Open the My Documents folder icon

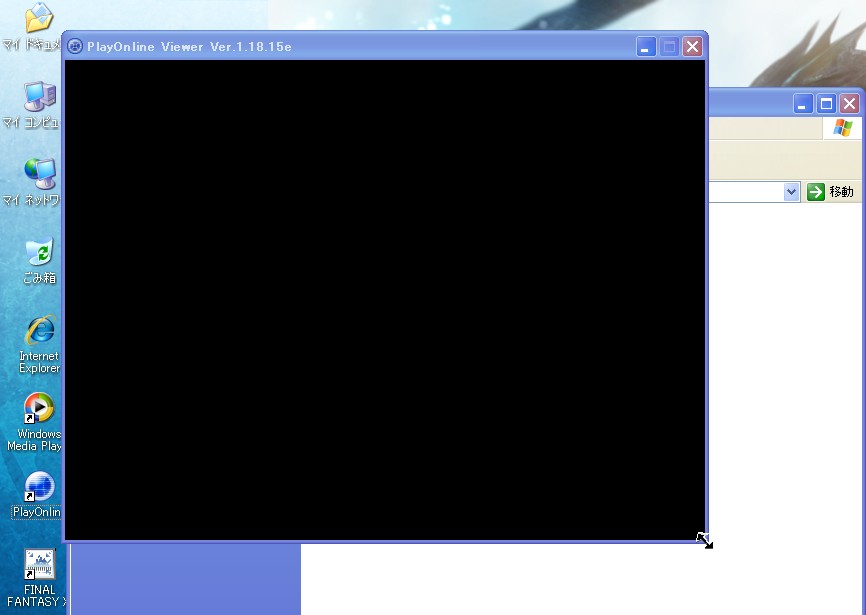tap(38, 19)
